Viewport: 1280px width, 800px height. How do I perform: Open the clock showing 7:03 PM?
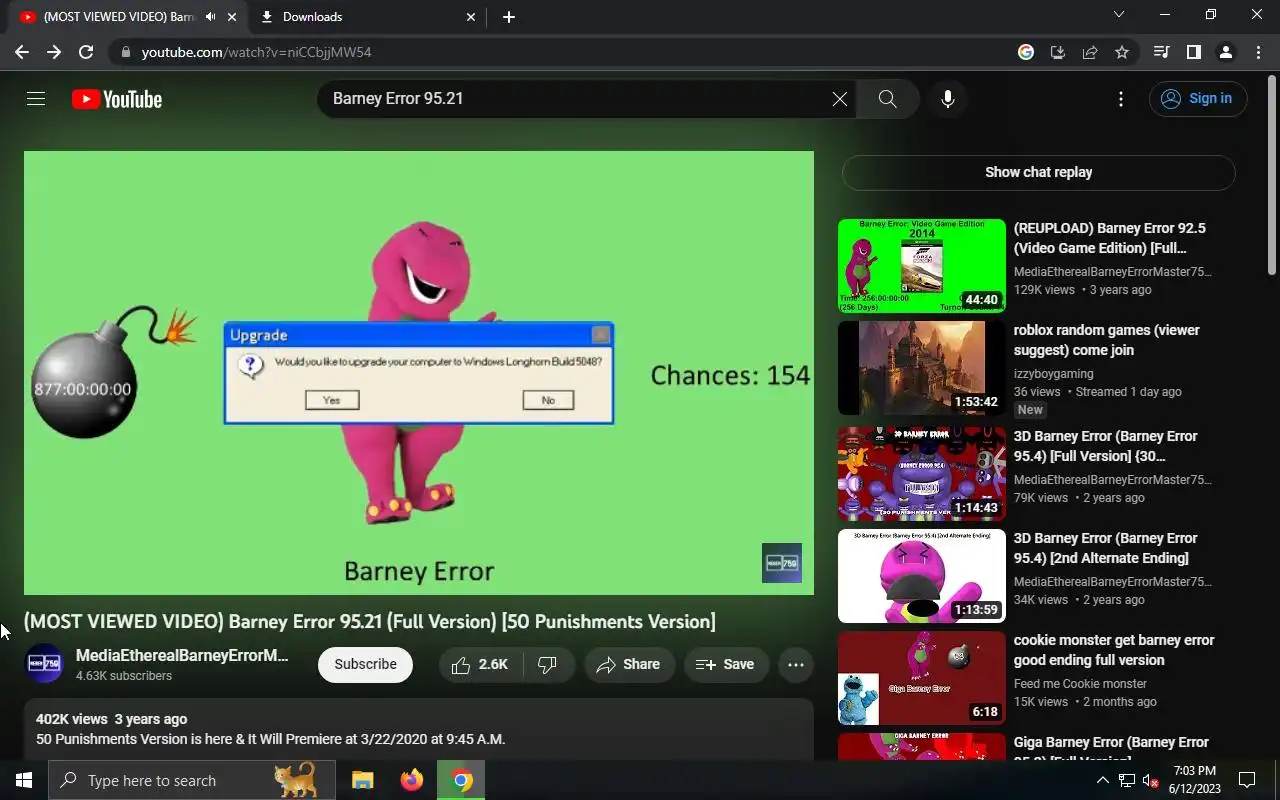point(1193,780)
